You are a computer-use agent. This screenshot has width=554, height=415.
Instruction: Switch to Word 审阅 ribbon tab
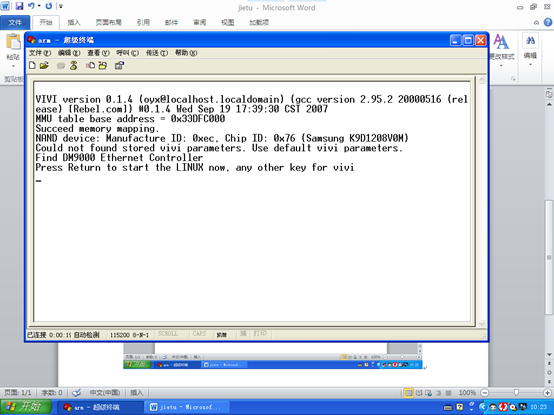click(200, 23)
